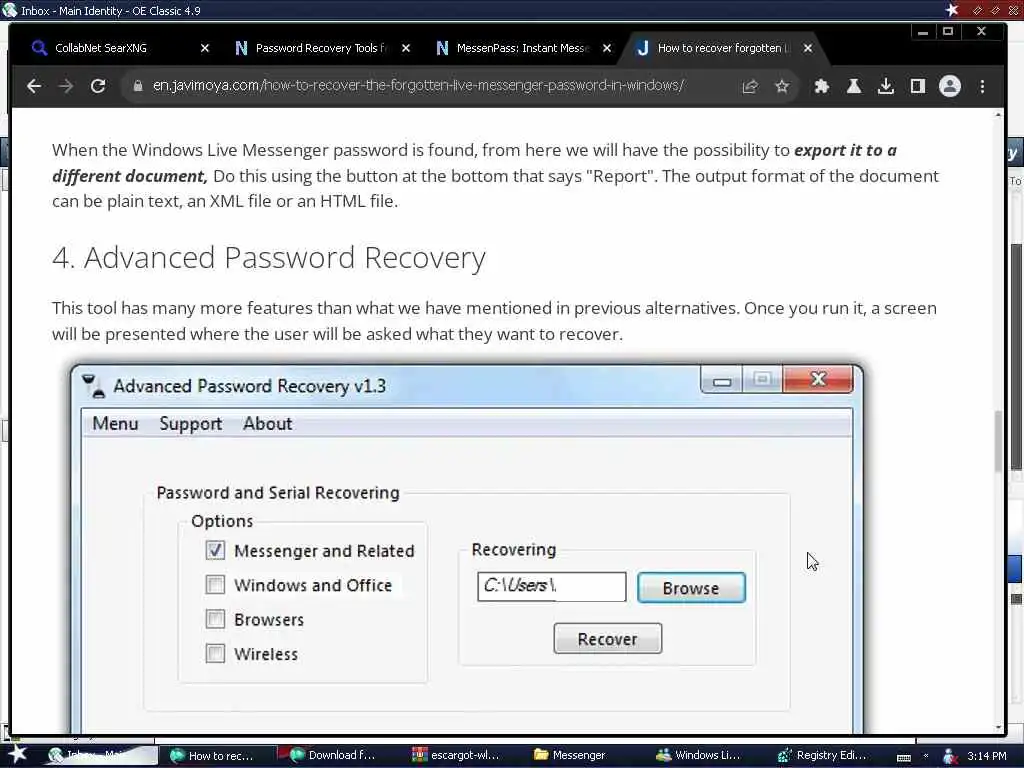This screenshot has width=1024, height=768.
Task: Tick the Wireless checkbox
Action: [x=215, y=653]
